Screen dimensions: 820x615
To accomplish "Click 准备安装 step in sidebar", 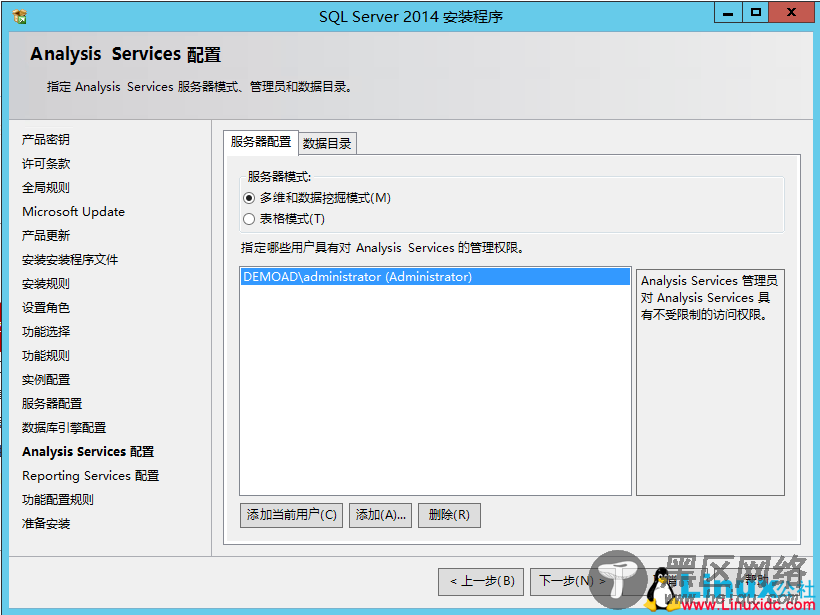I will (45, 524).
